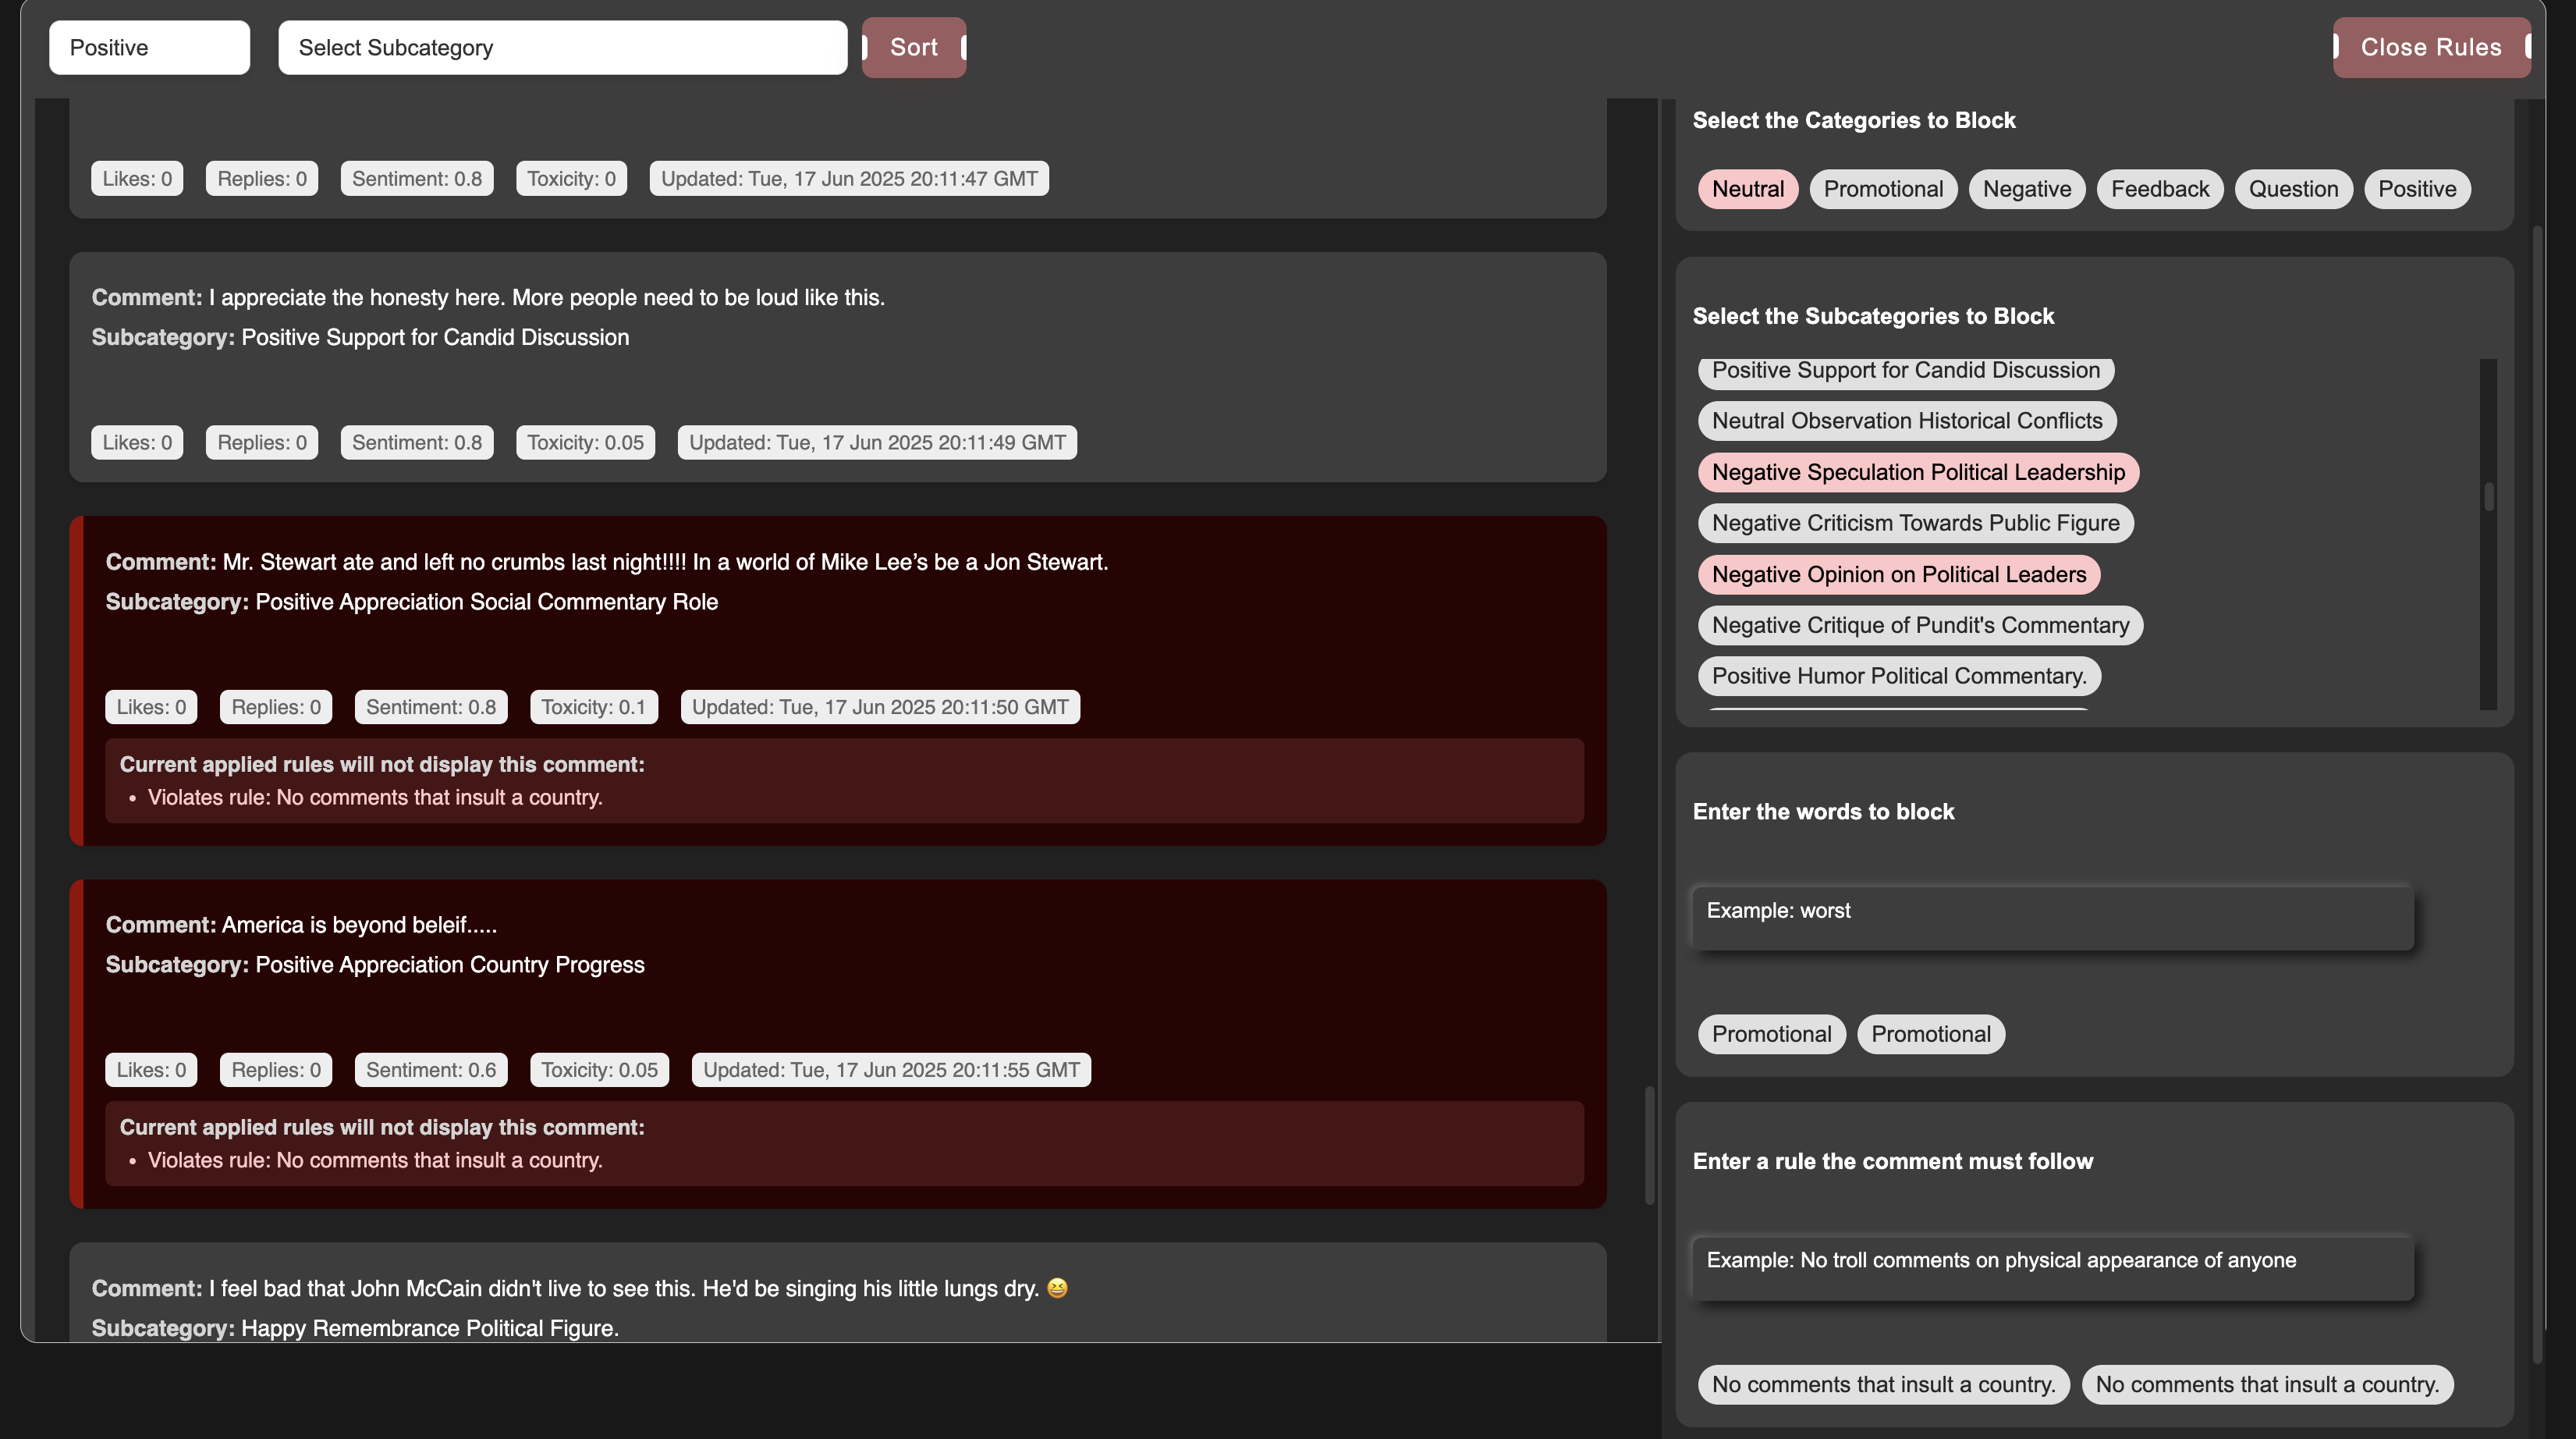2576x1439 pixels.
Task: Toggle the Negative category chip
Action: pos(2026,189)
